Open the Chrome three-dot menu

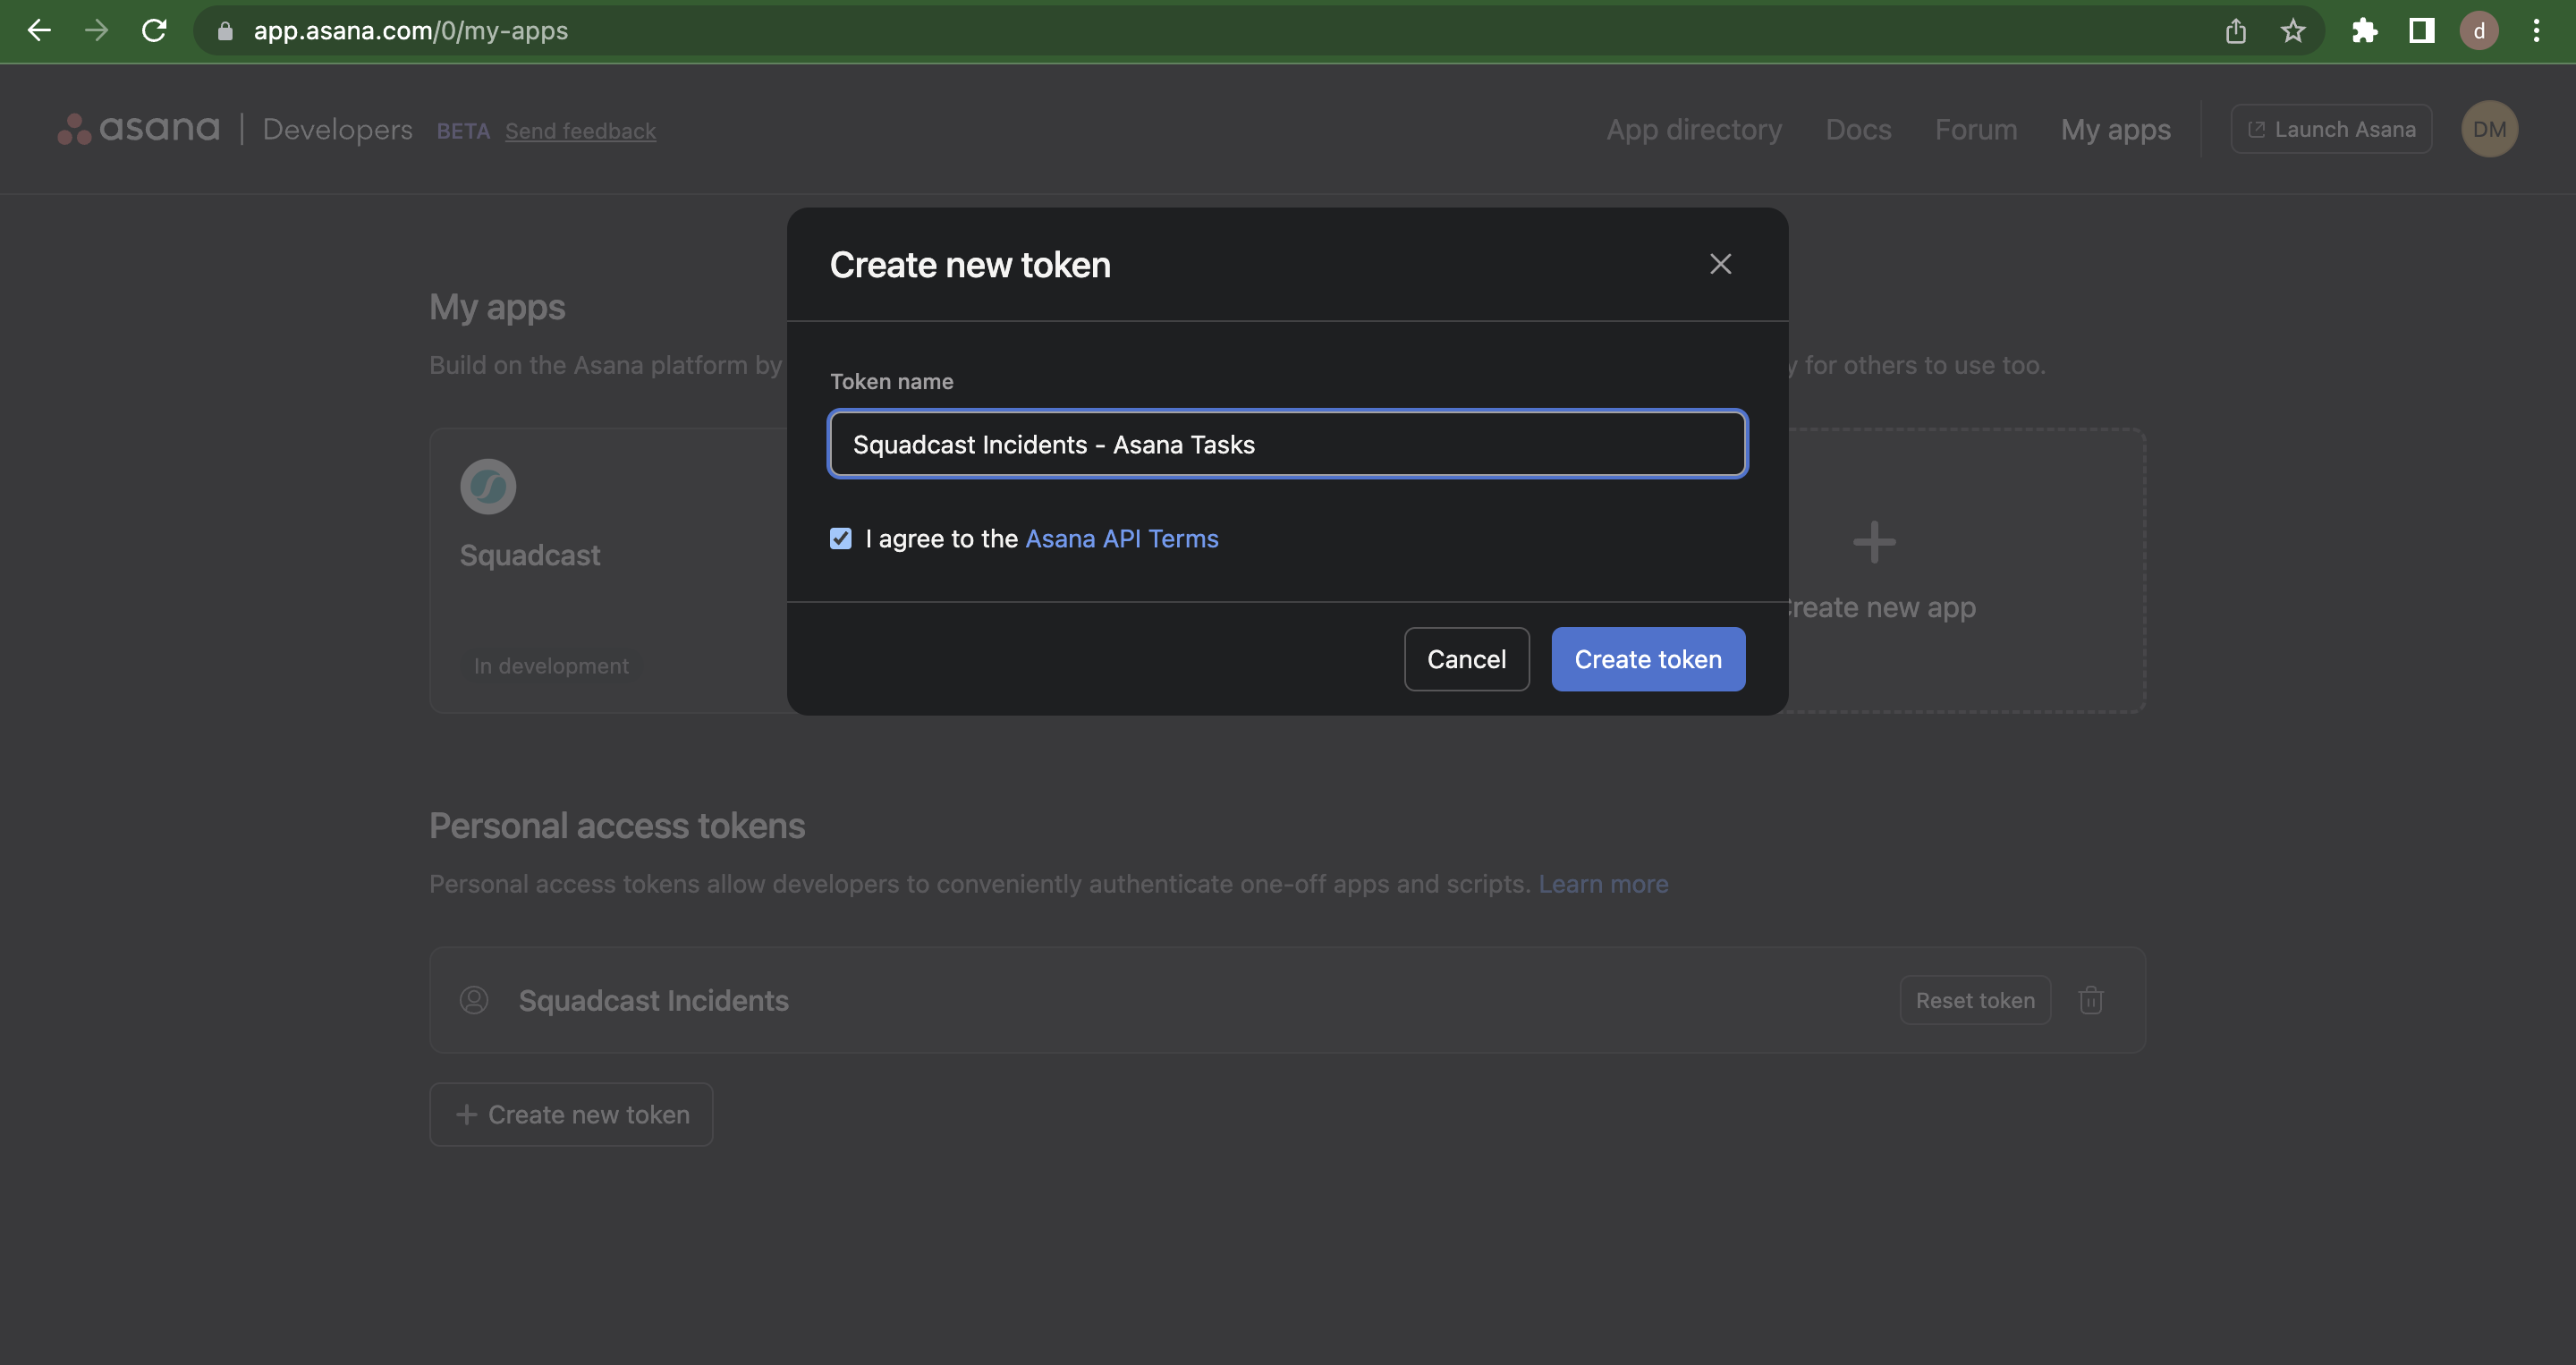click(x=2536, y=31)
